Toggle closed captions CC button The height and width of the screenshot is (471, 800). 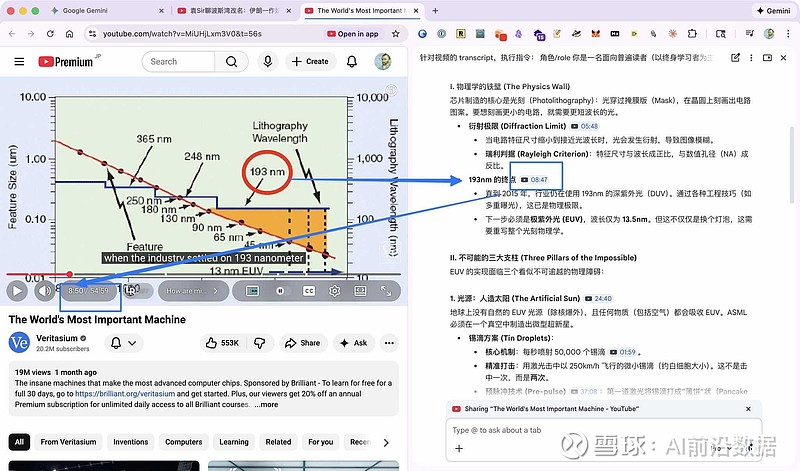(309, 291)
